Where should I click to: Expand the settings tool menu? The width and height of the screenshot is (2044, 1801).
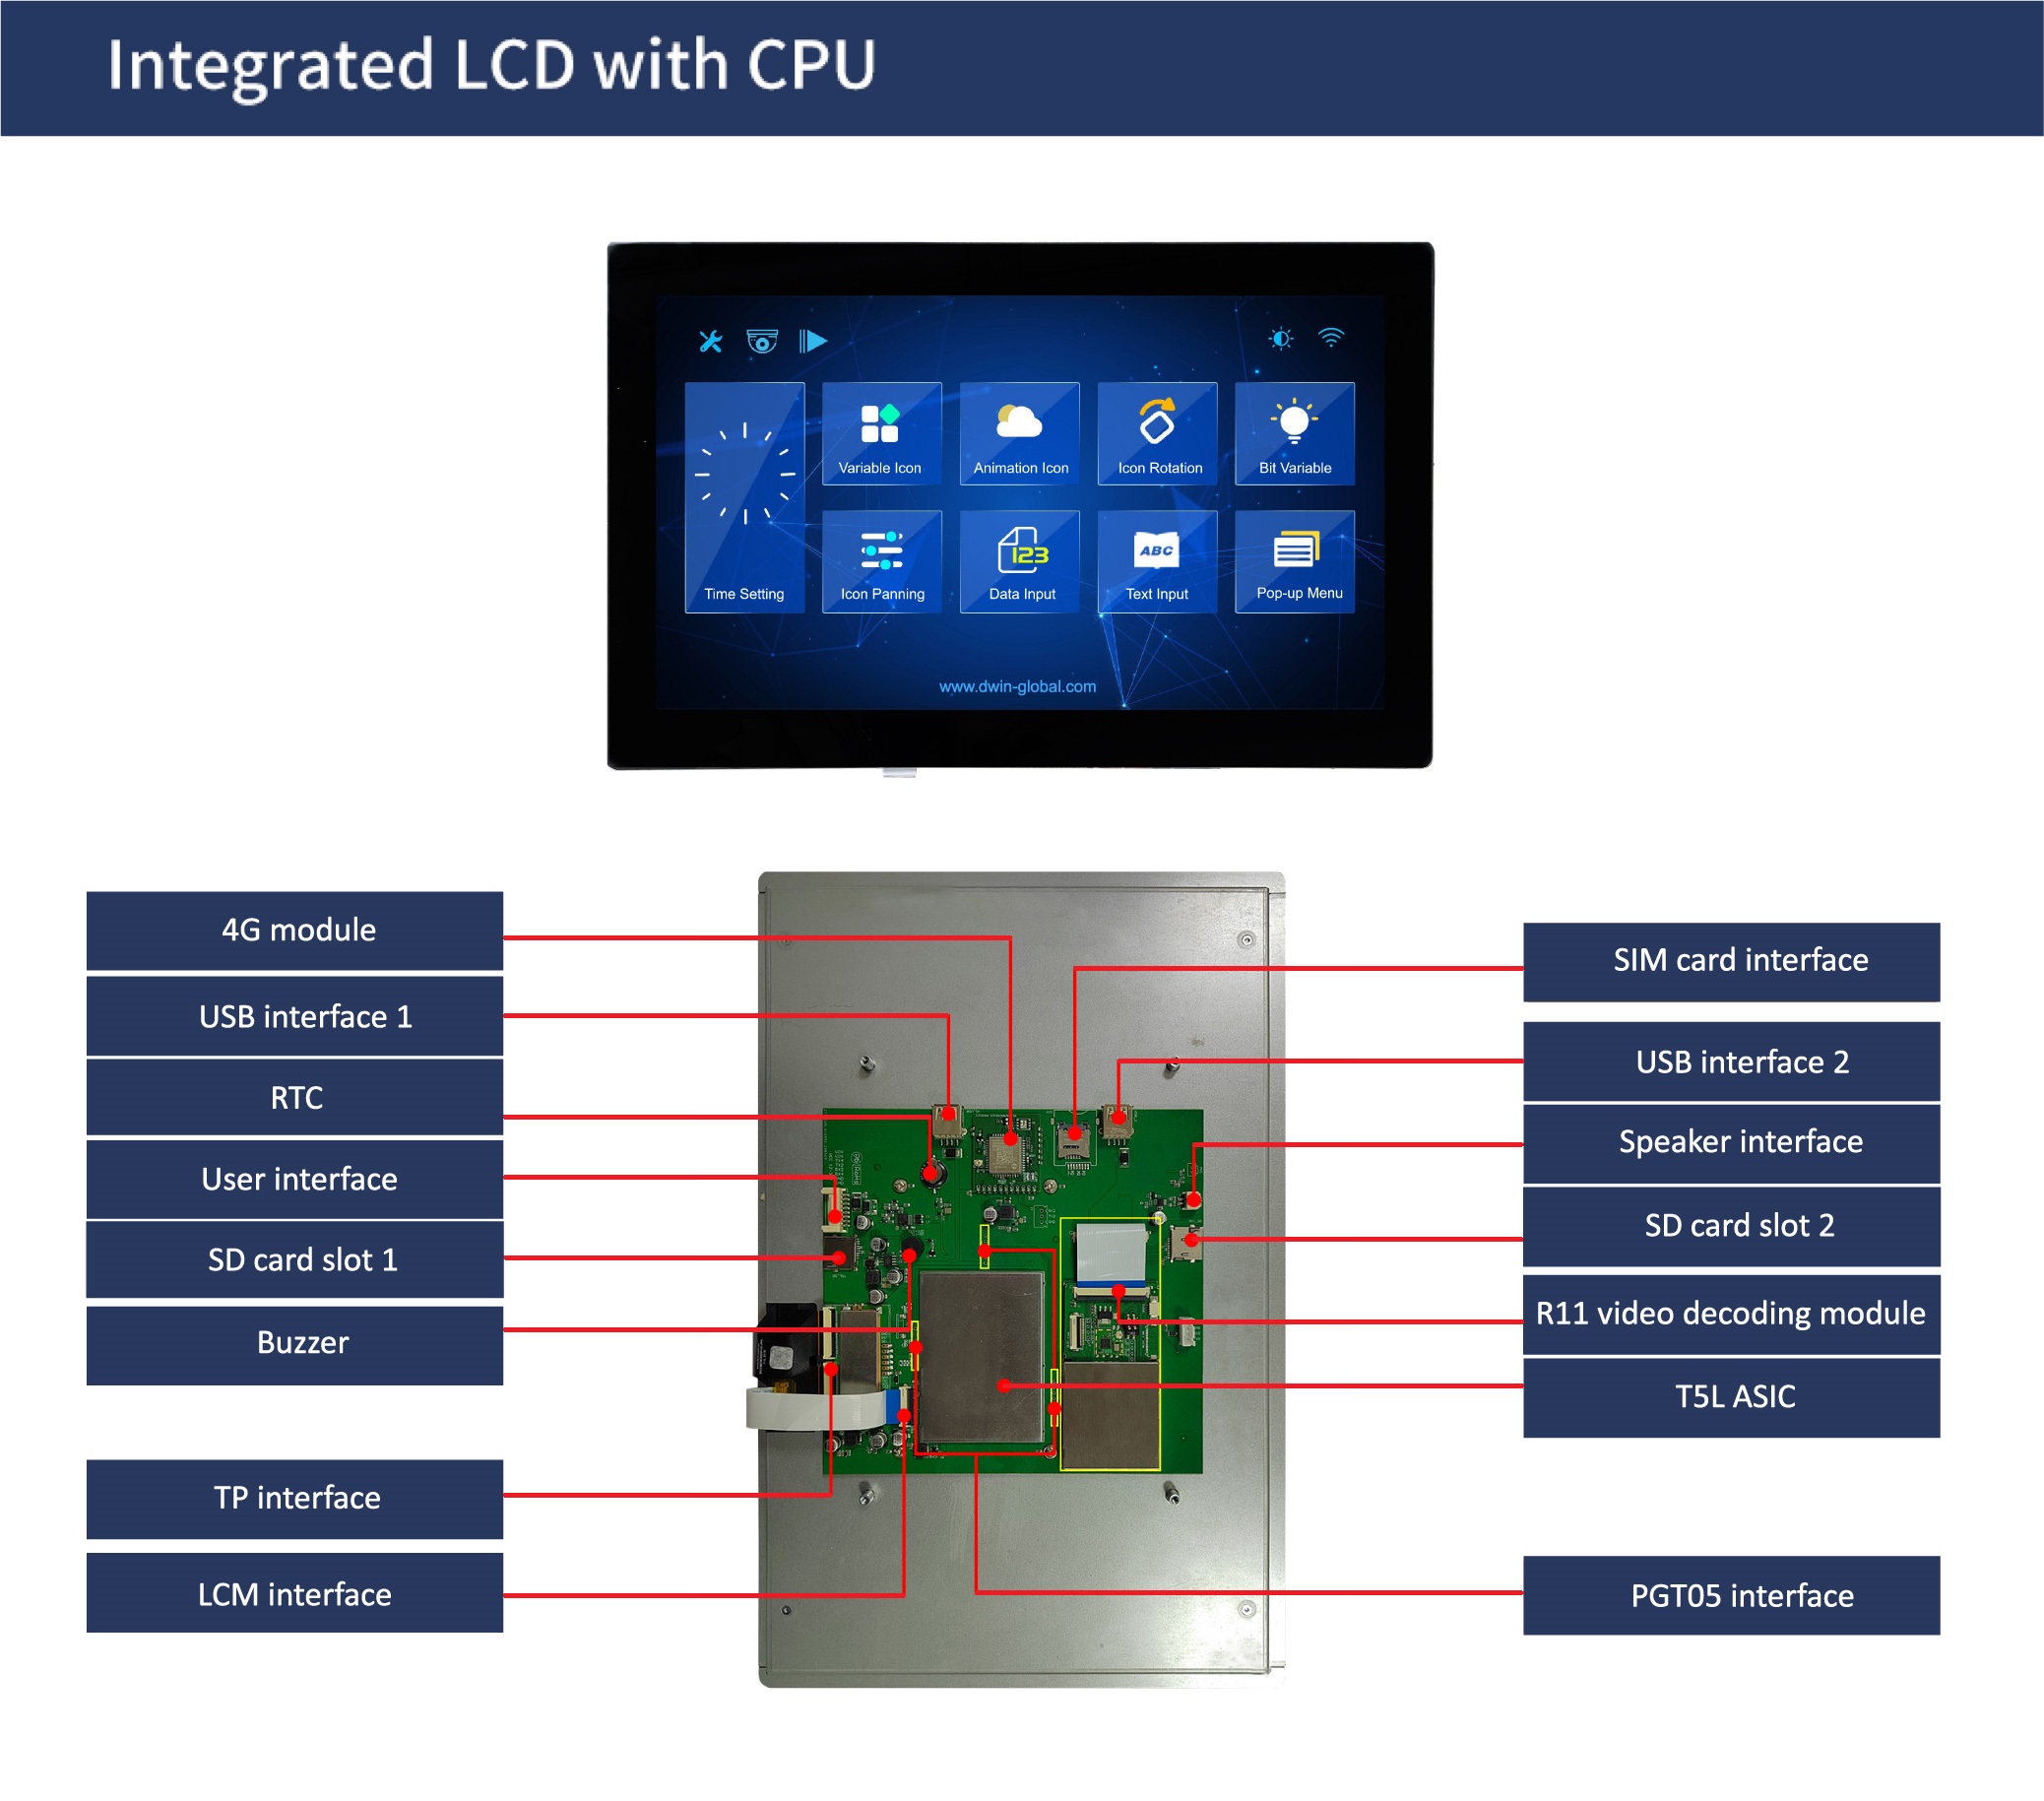click(x=707, y=336)
